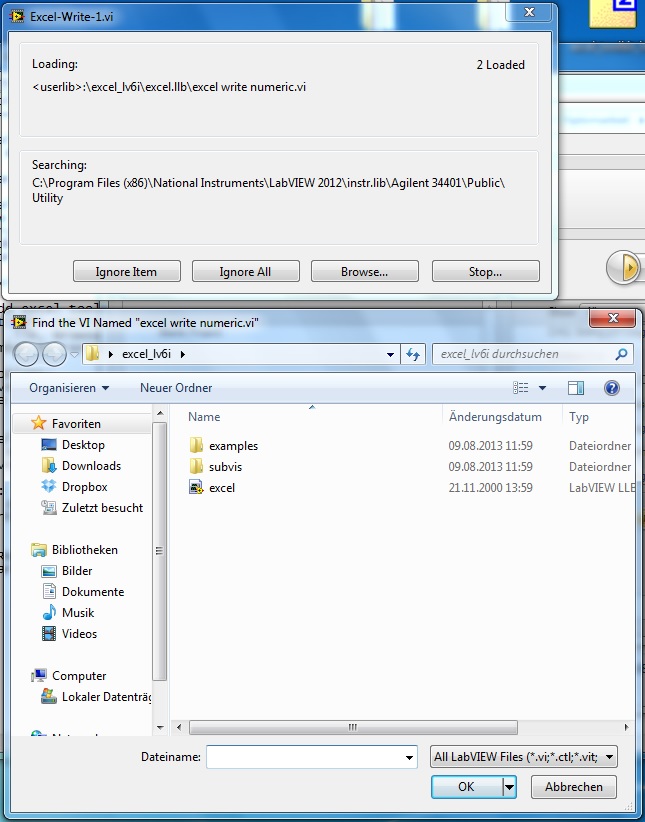Click the navigation pane scroll-down arrow
This screenshot has height=822, width=645.
coord(160,728)
